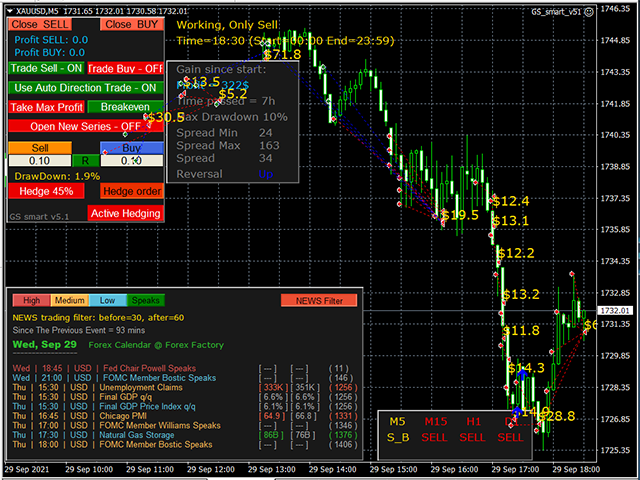The height and width of the screenshot is (480, 640).
Task: Click the 29 Sep 14:00 time axis label
Action: tap(332, 469)
